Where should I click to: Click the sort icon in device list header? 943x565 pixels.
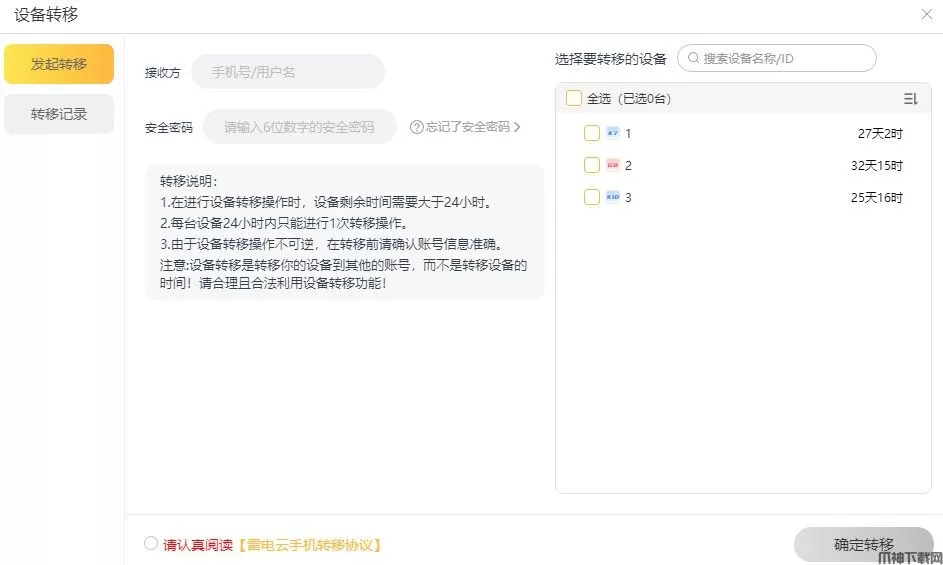click(x=910, y=99)
